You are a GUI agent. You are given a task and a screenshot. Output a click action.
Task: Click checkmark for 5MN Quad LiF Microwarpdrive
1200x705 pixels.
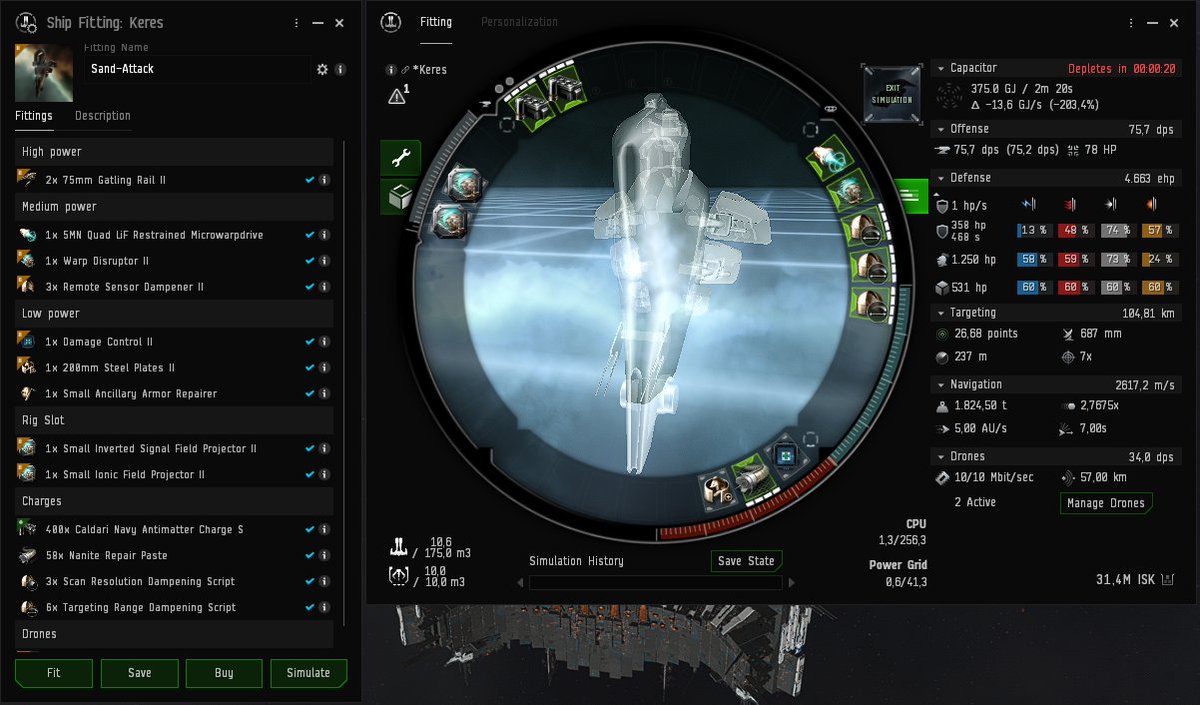click(310, 235)
